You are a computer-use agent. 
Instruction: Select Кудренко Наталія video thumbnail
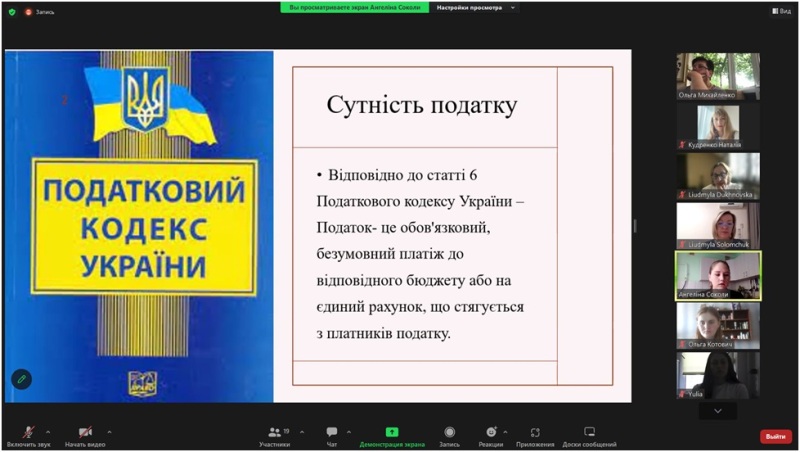coord(718,127)
